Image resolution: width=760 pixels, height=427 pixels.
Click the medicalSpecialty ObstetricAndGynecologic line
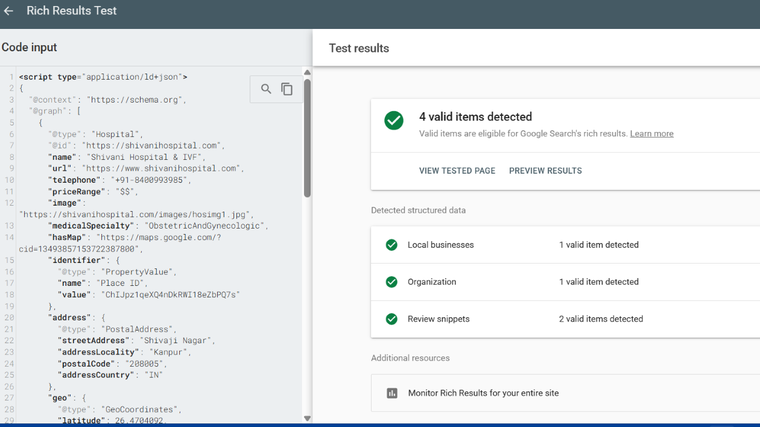(158, 226)
